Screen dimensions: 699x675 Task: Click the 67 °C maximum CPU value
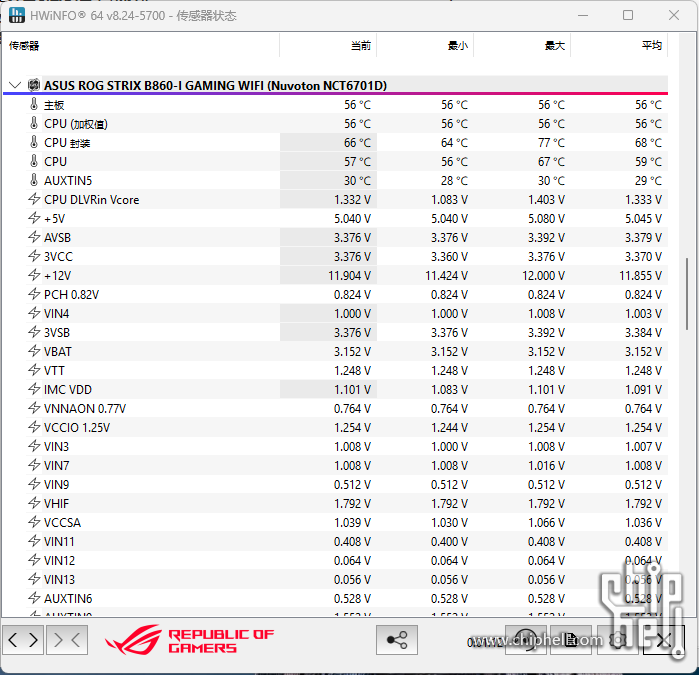[x=551, y=161]
